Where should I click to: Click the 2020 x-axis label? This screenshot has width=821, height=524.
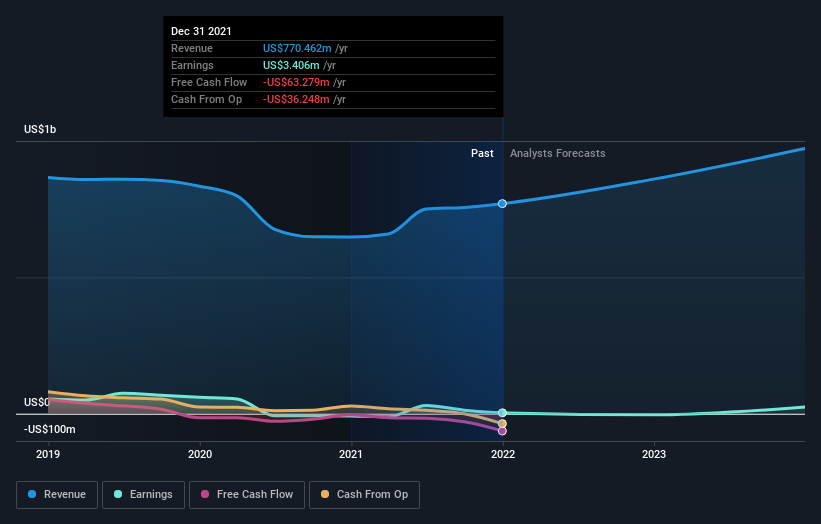[x=200, y=454]
